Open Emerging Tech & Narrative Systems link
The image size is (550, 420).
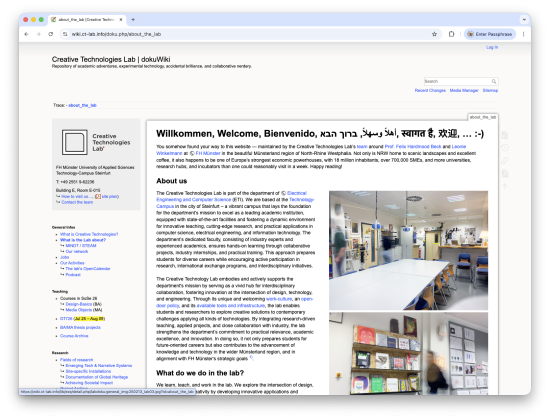point(99,366)
